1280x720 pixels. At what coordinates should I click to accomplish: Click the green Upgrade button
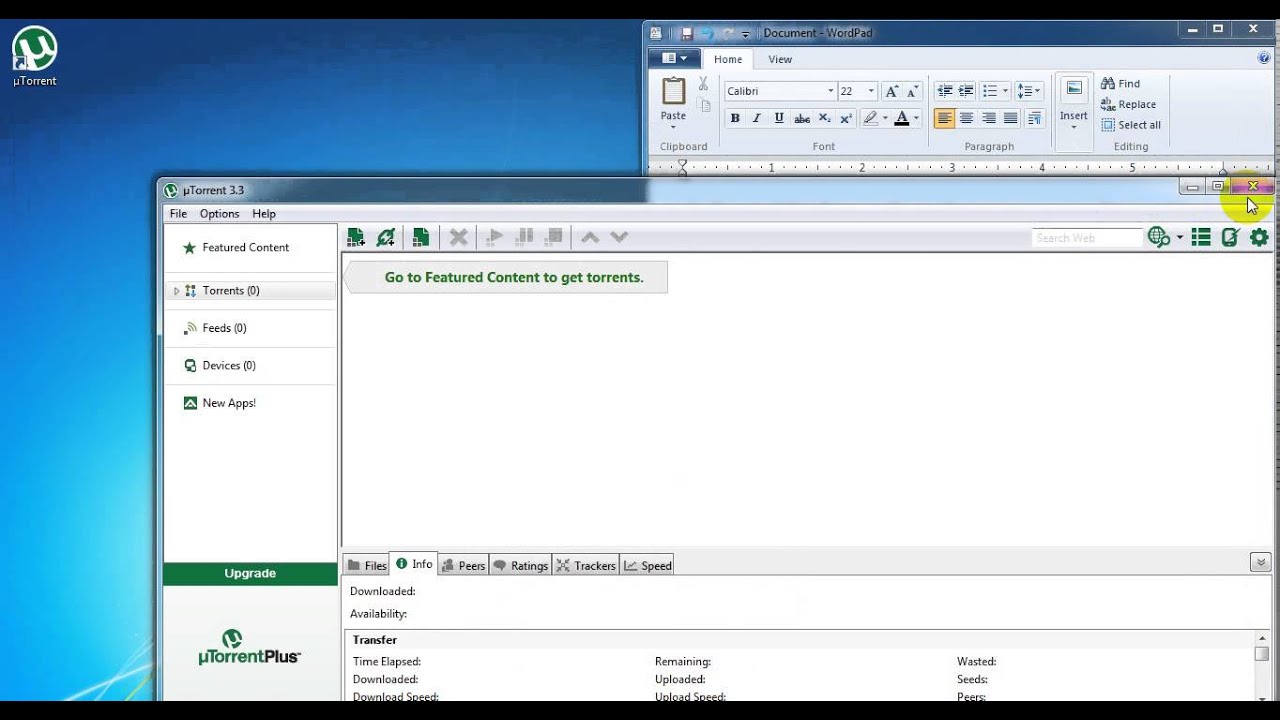pyautogui.click(x=250, y=574)
